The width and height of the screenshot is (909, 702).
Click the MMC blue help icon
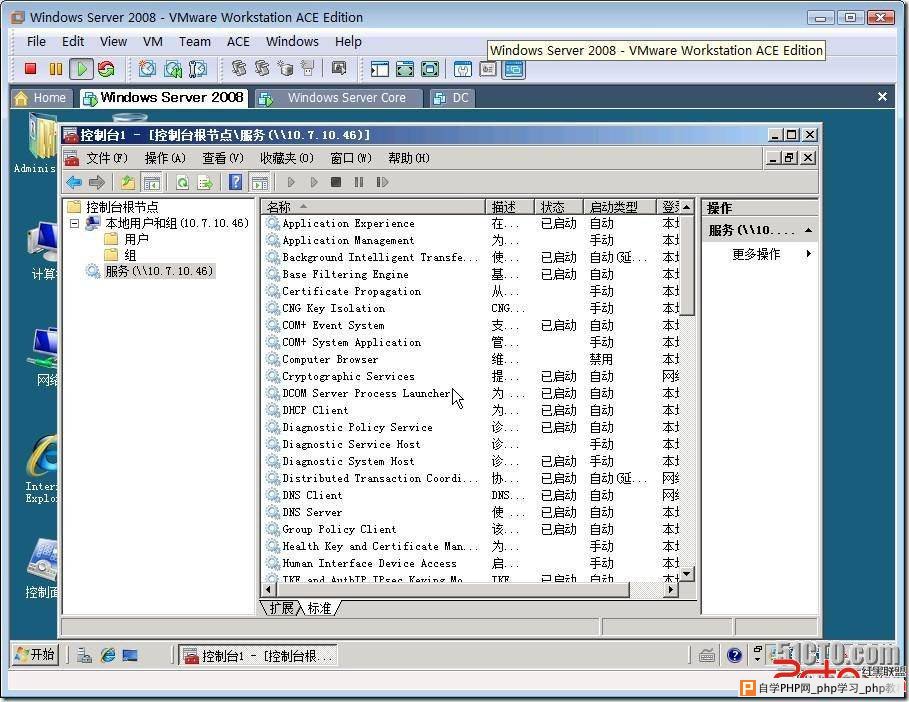coord(235,182)
